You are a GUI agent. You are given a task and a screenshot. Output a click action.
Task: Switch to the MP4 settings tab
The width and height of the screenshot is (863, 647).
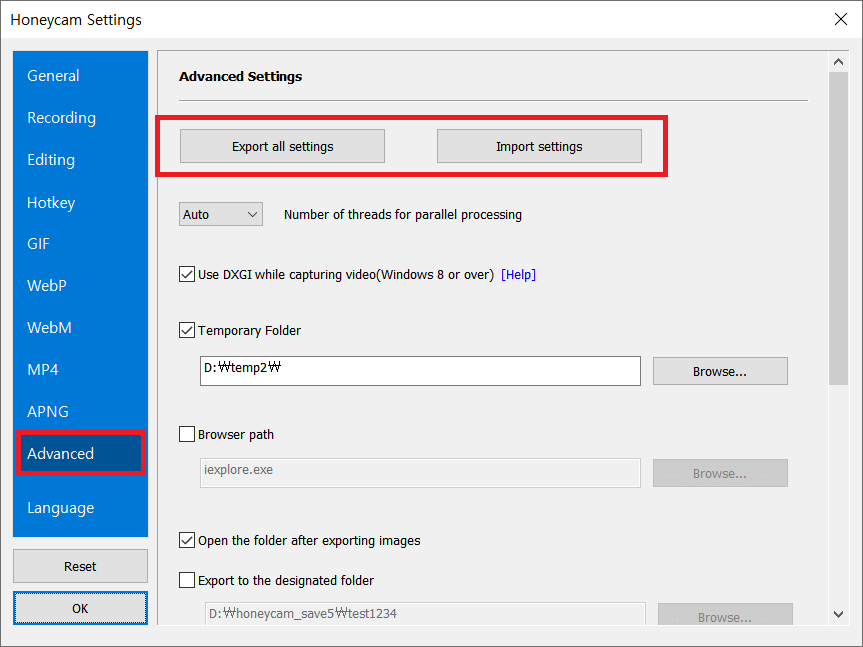[43, 370]
